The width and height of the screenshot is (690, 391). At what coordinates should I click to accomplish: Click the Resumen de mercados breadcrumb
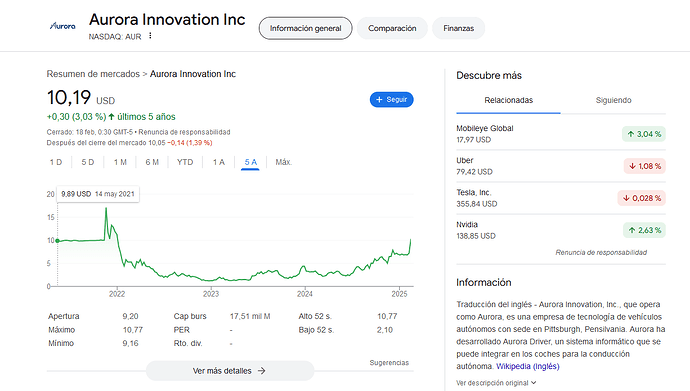(x=93, y=74)
